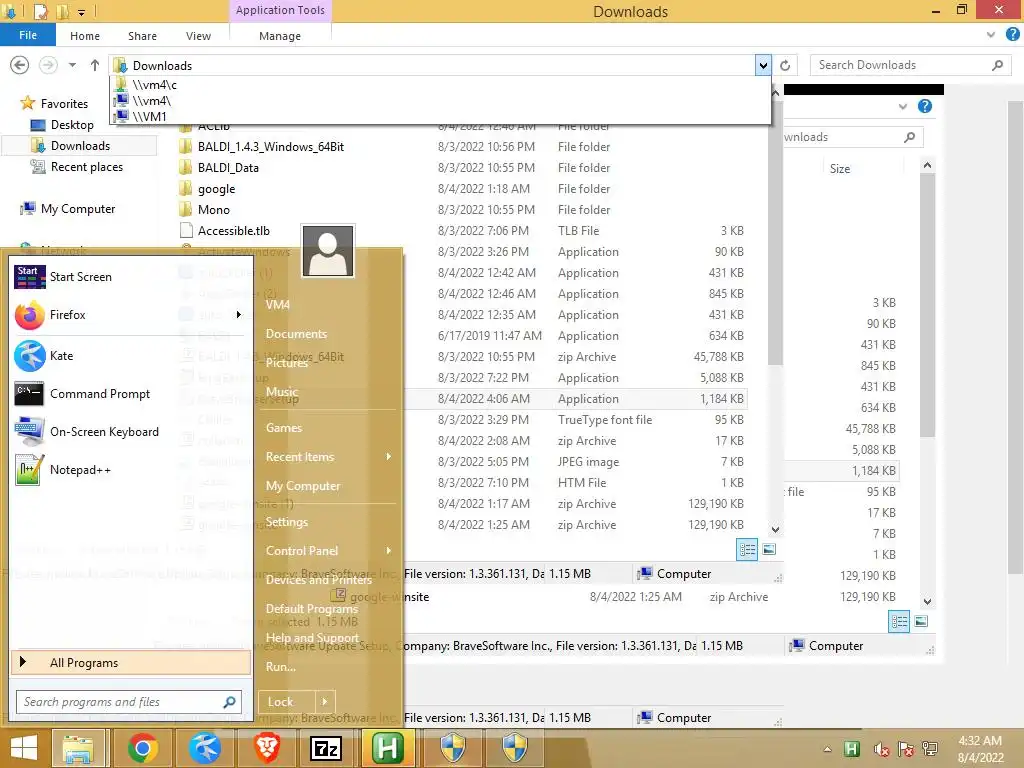Switch to the Home ribbon tab
Viewport: 1024px width, 768px height.
(85, 36)
